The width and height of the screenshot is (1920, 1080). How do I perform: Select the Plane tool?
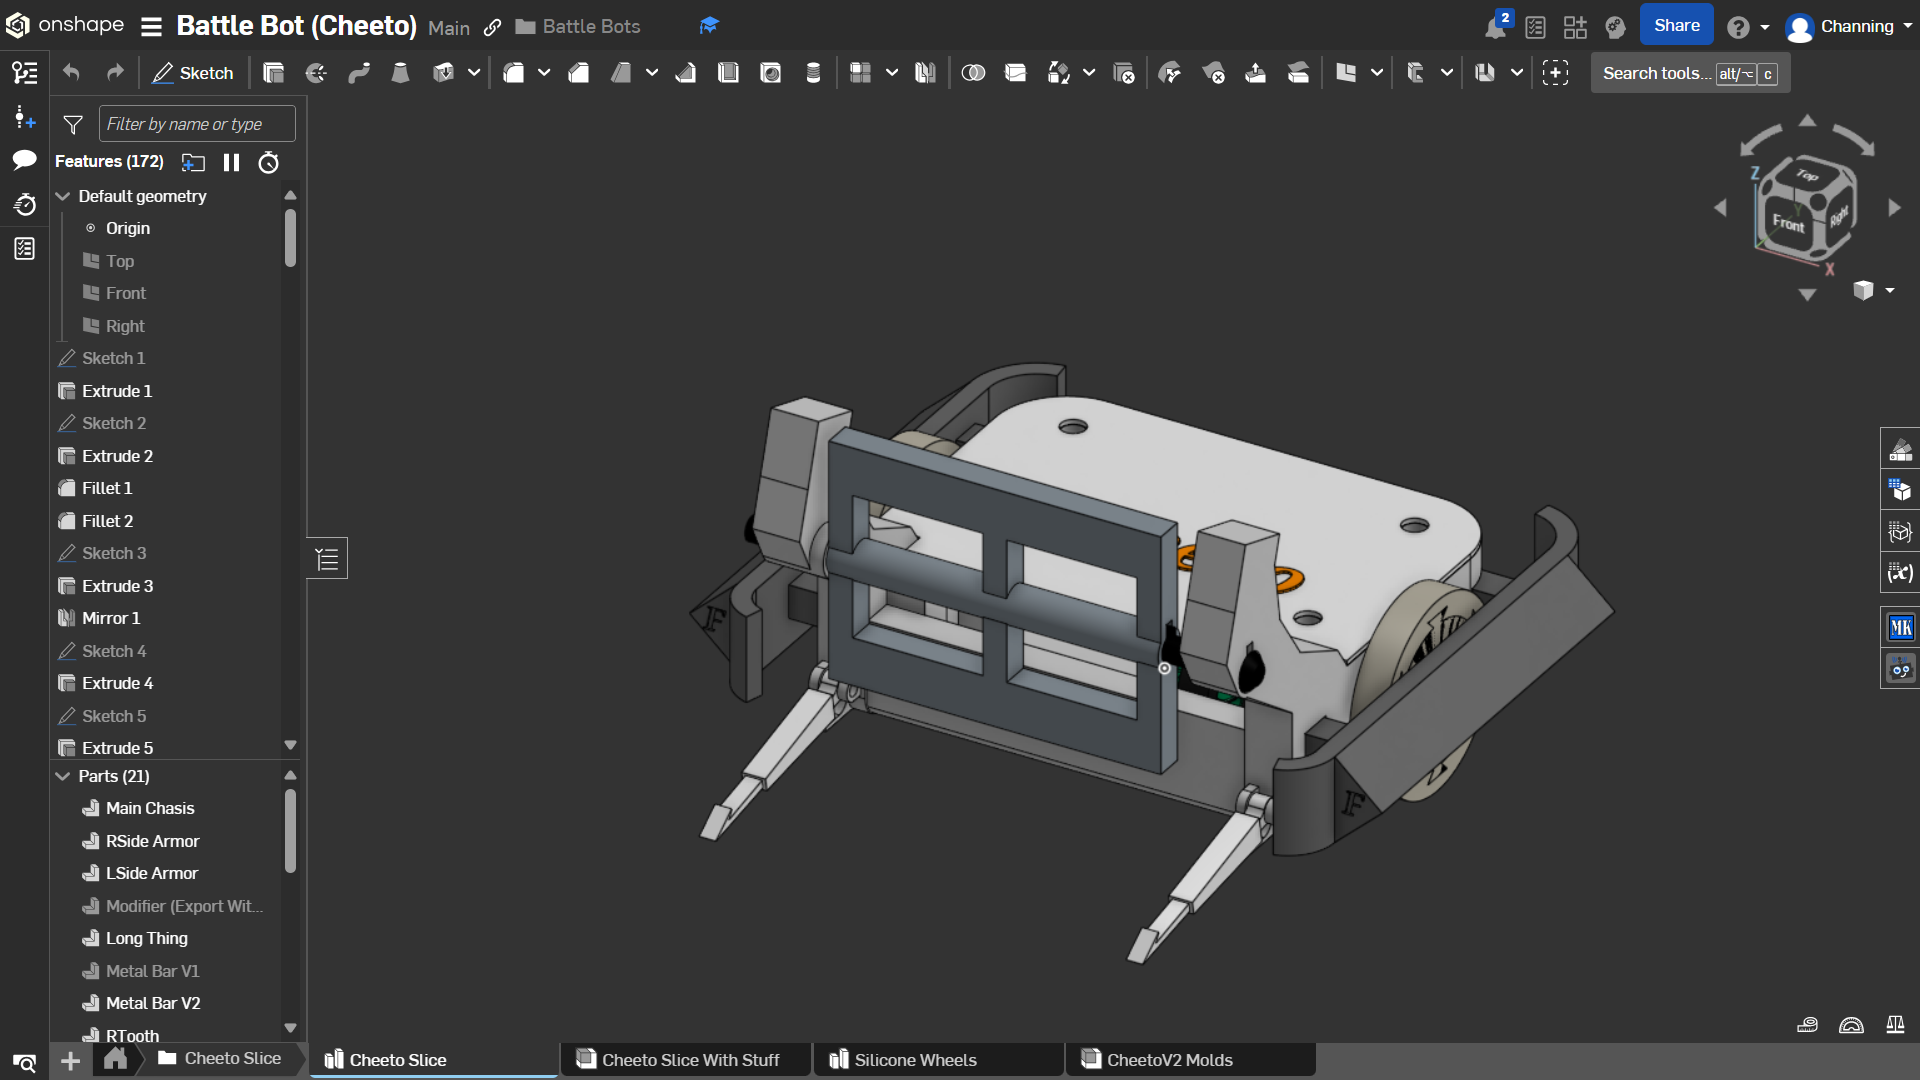(x=1346, y=73)
